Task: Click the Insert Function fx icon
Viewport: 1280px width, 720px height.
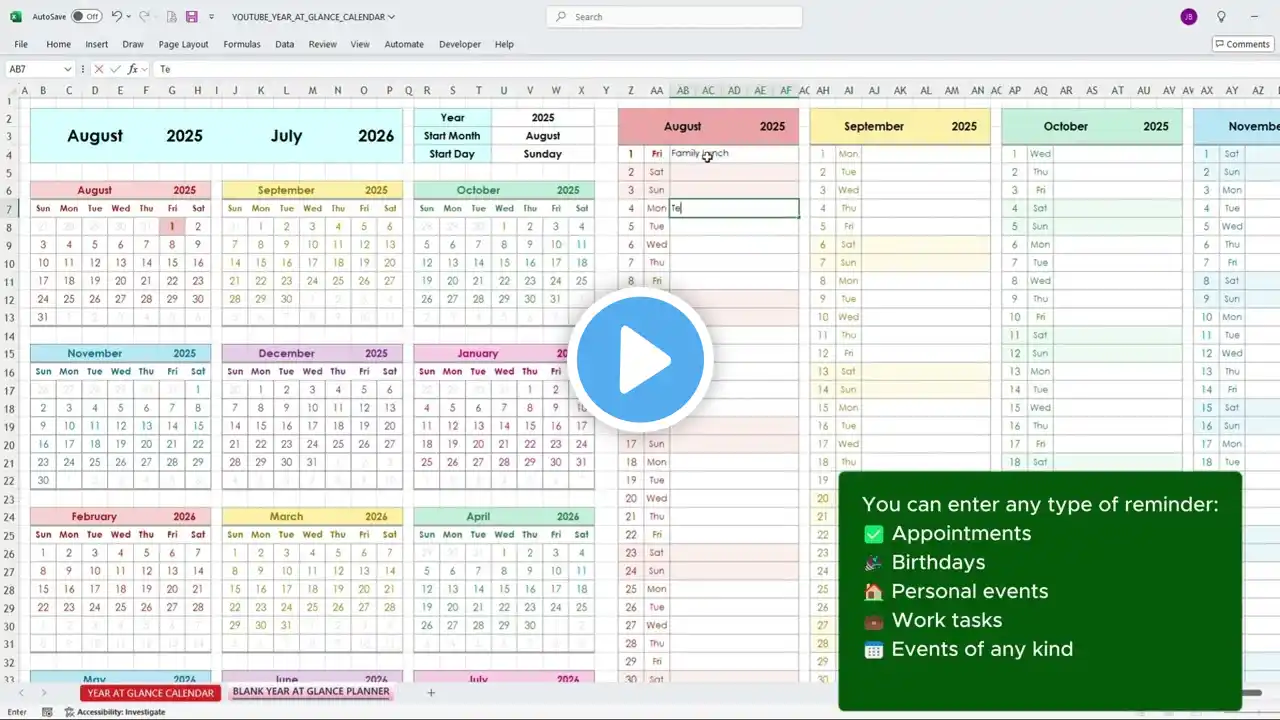Action: coord(133,69)
